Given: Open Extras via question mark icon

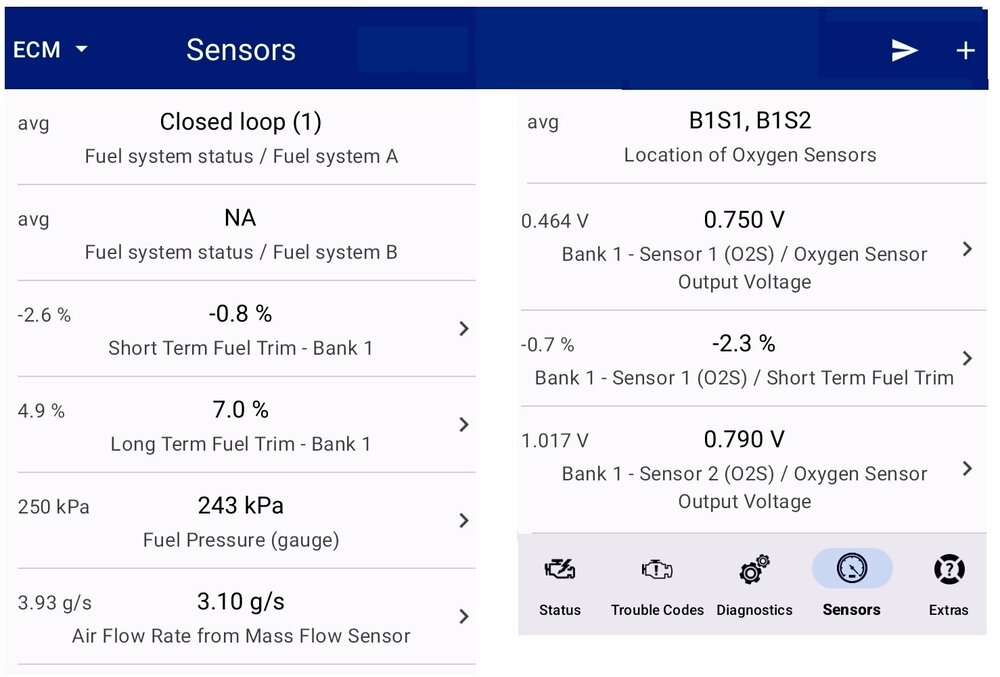Looking at the screenshot, I should (x=948, y=570).
